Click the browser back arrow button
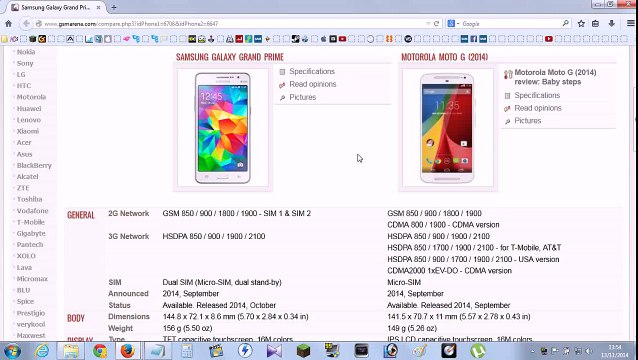638x360 pixels. pos(26,24)
